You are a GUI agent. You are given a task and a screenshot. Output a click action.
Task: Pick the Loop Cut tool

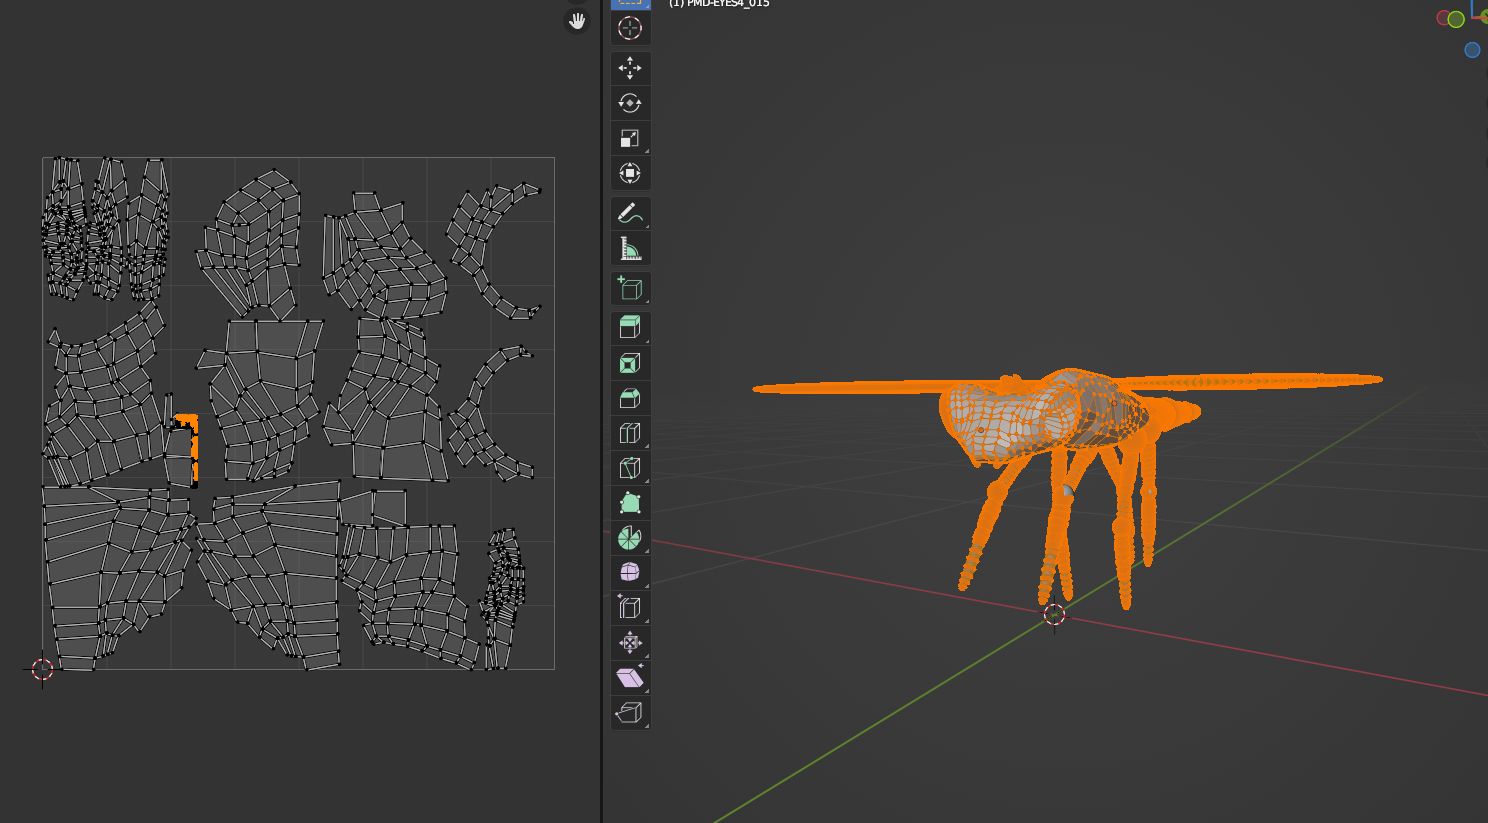tap(630, 433)
